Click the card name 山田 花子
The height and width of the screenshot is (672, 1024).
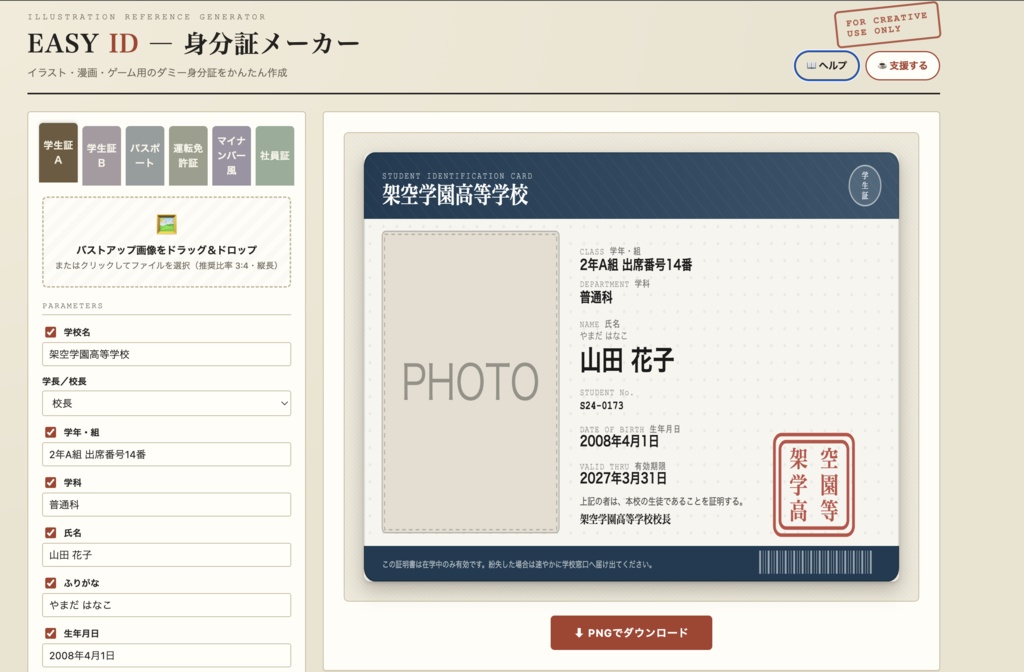[627, 360]
